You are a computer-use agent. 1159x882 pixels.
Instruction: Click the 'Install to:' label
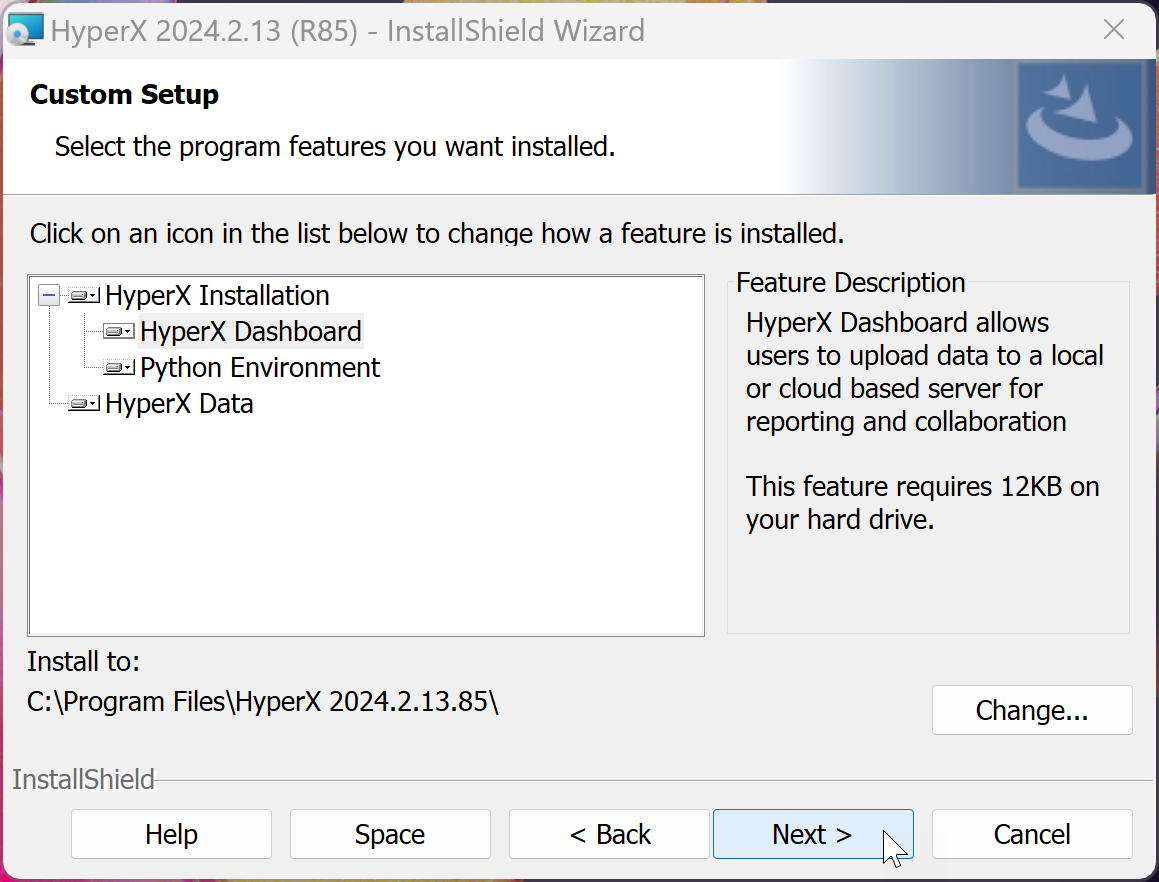coord(84,661)
